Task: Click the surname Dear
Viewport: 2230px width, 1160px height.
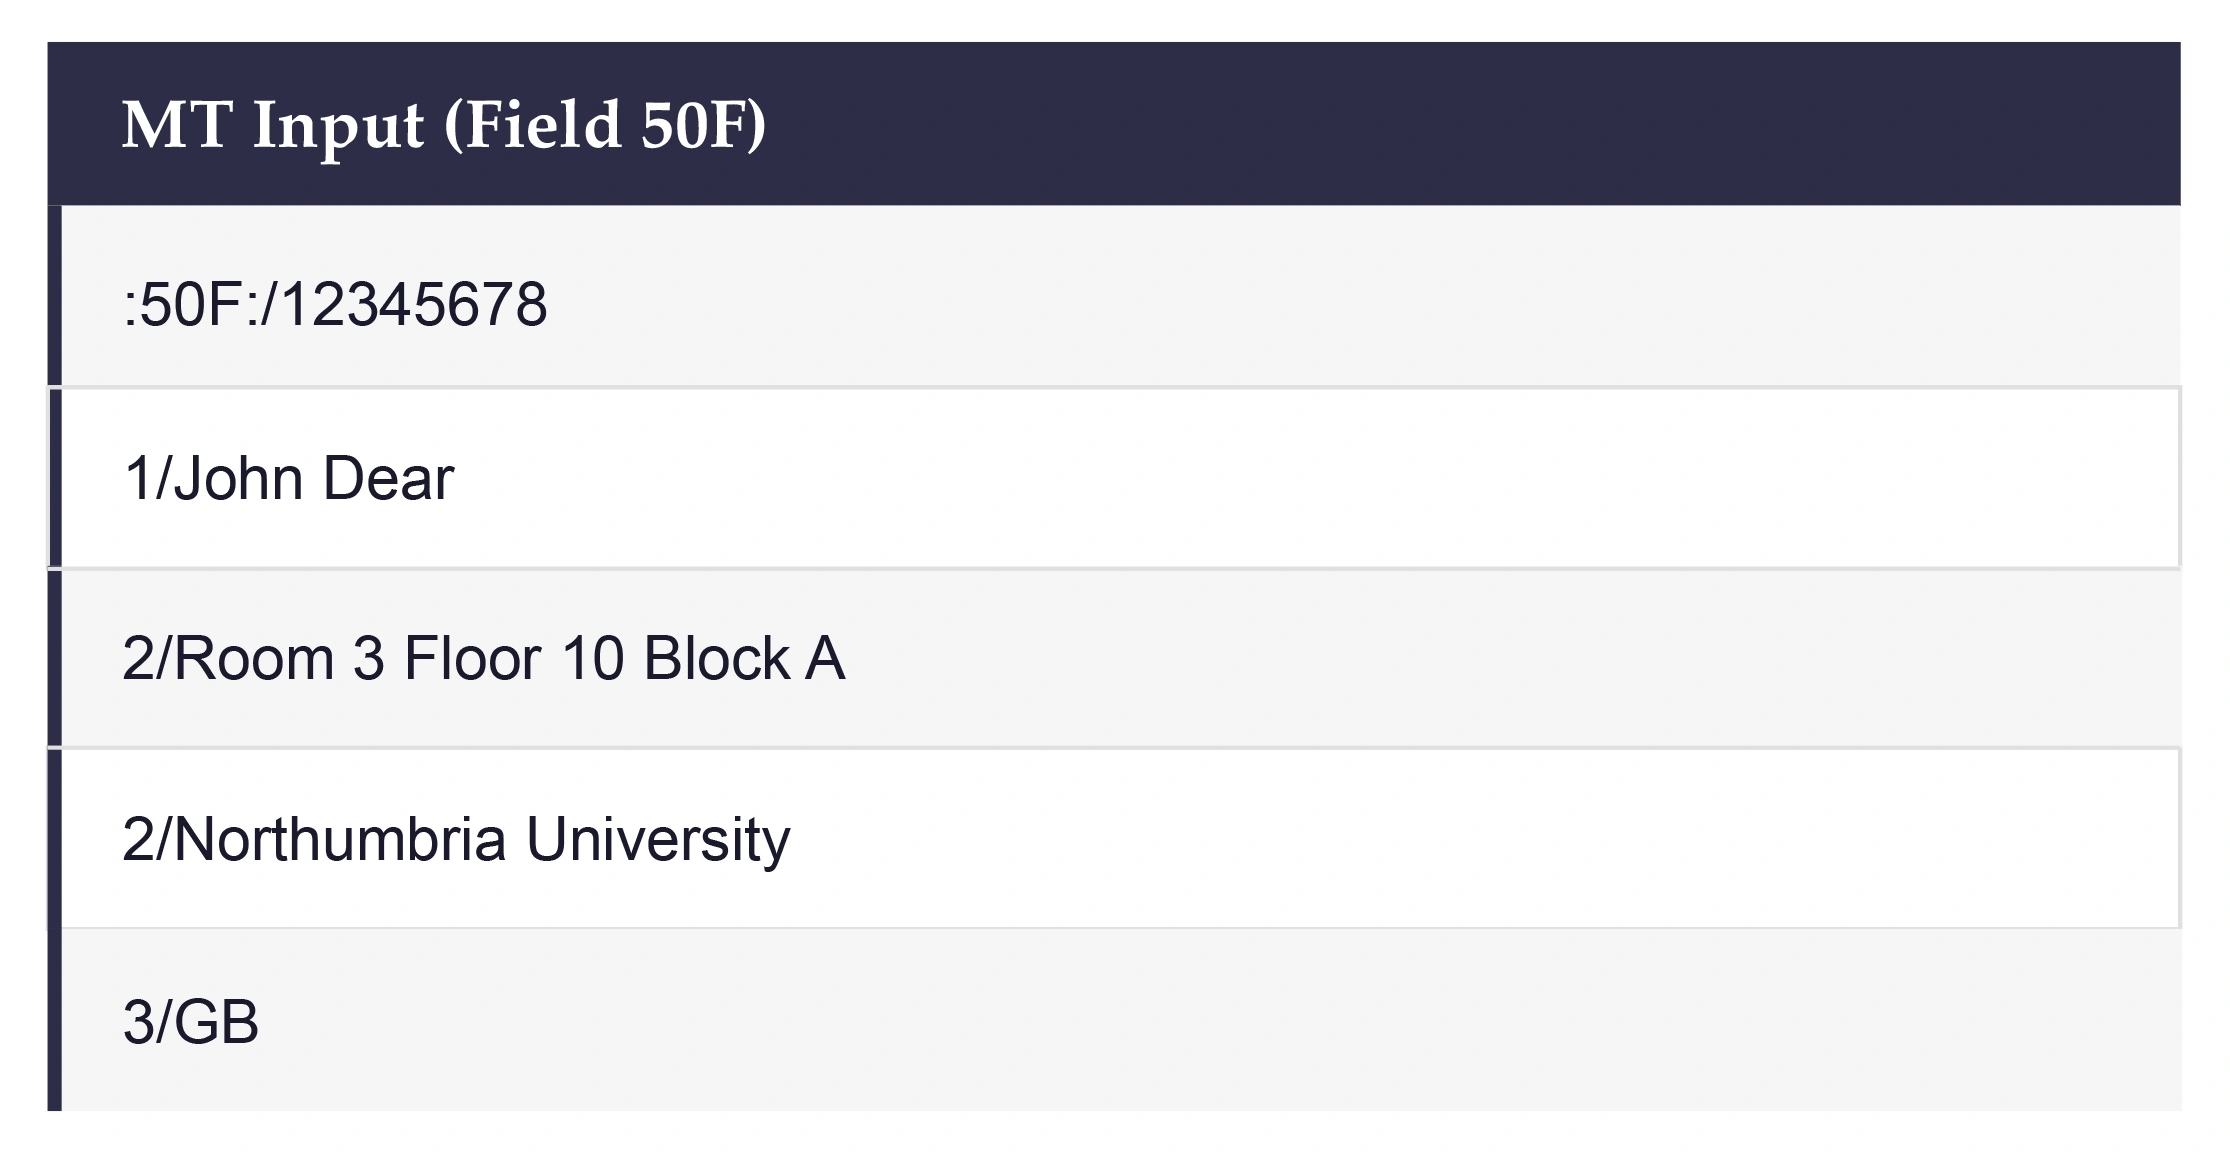Action: click(x=389, y=478)
